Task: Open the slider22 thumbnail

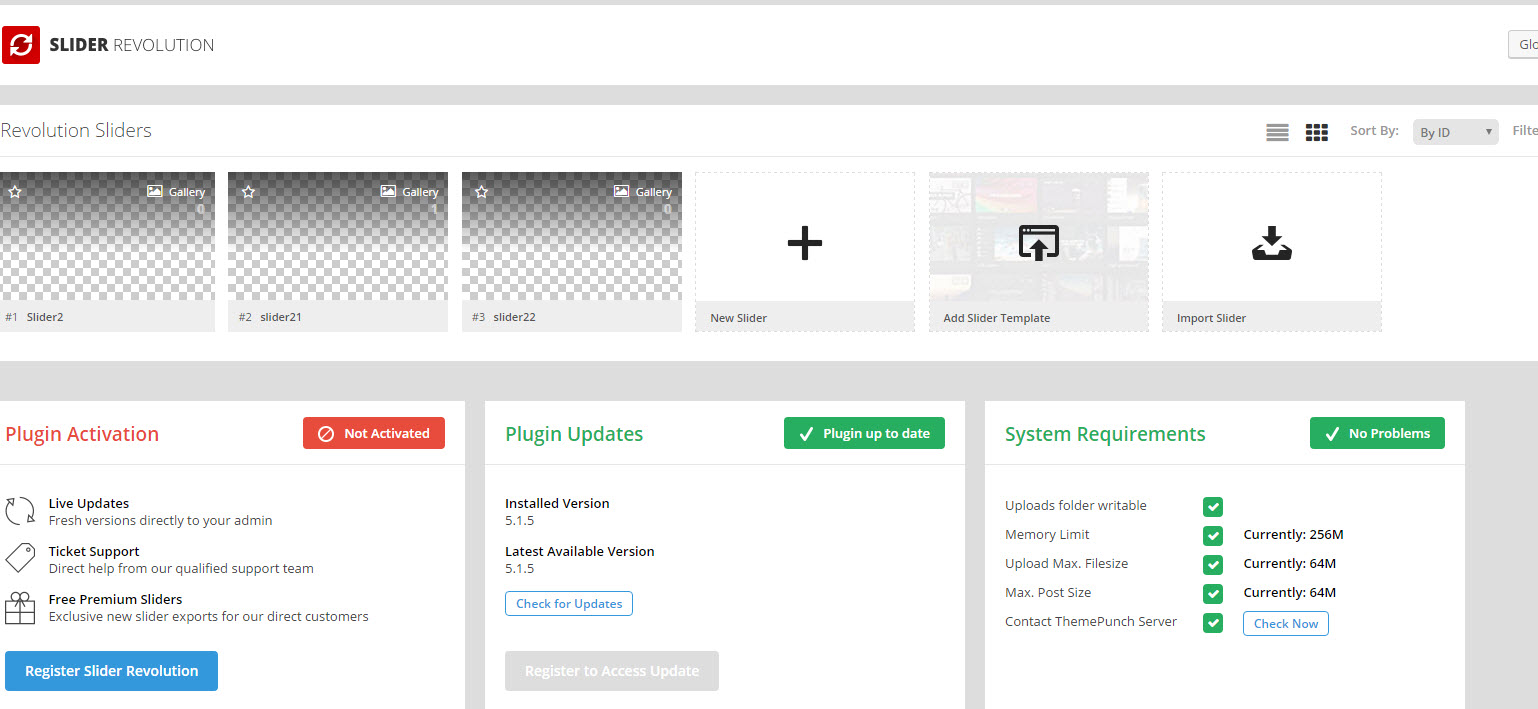Action: pos(572,236)
